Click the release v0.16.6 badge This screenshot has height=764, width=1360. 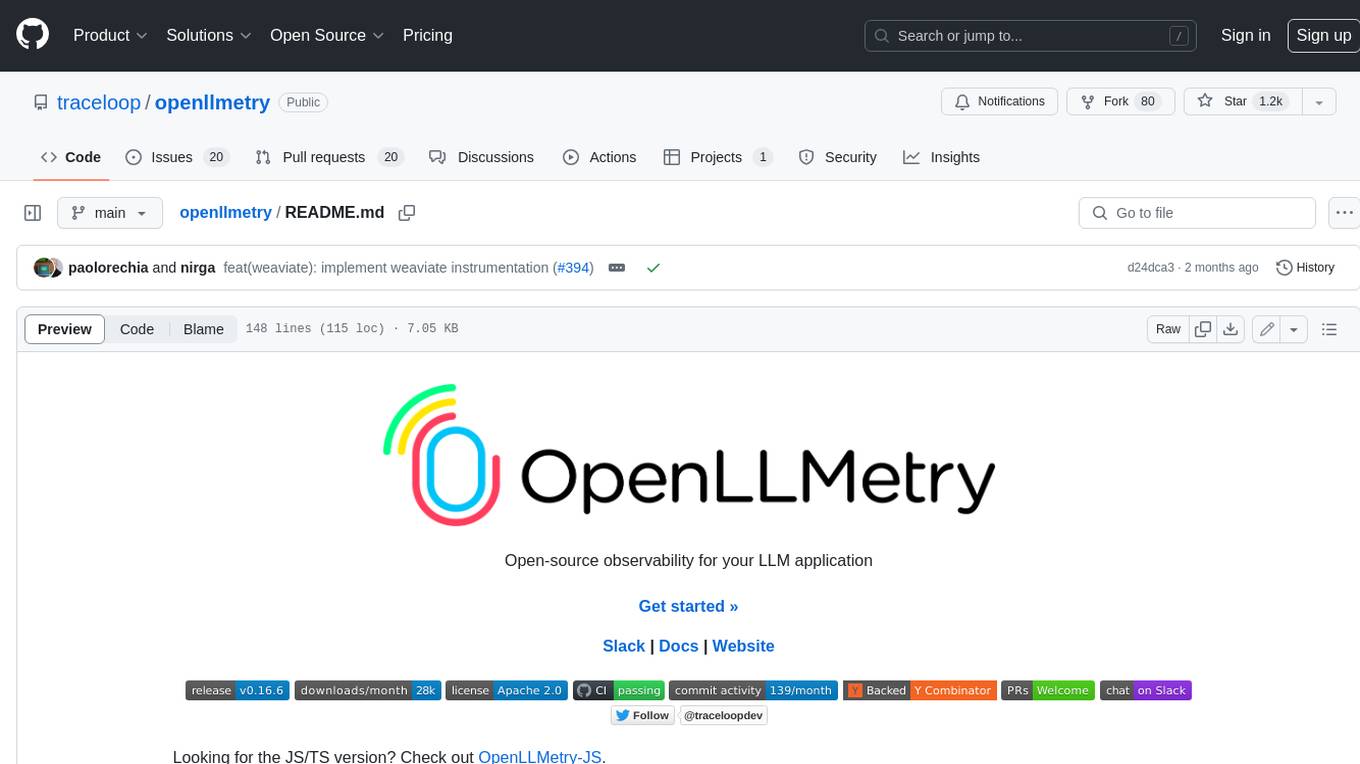(x=237, y=690)
